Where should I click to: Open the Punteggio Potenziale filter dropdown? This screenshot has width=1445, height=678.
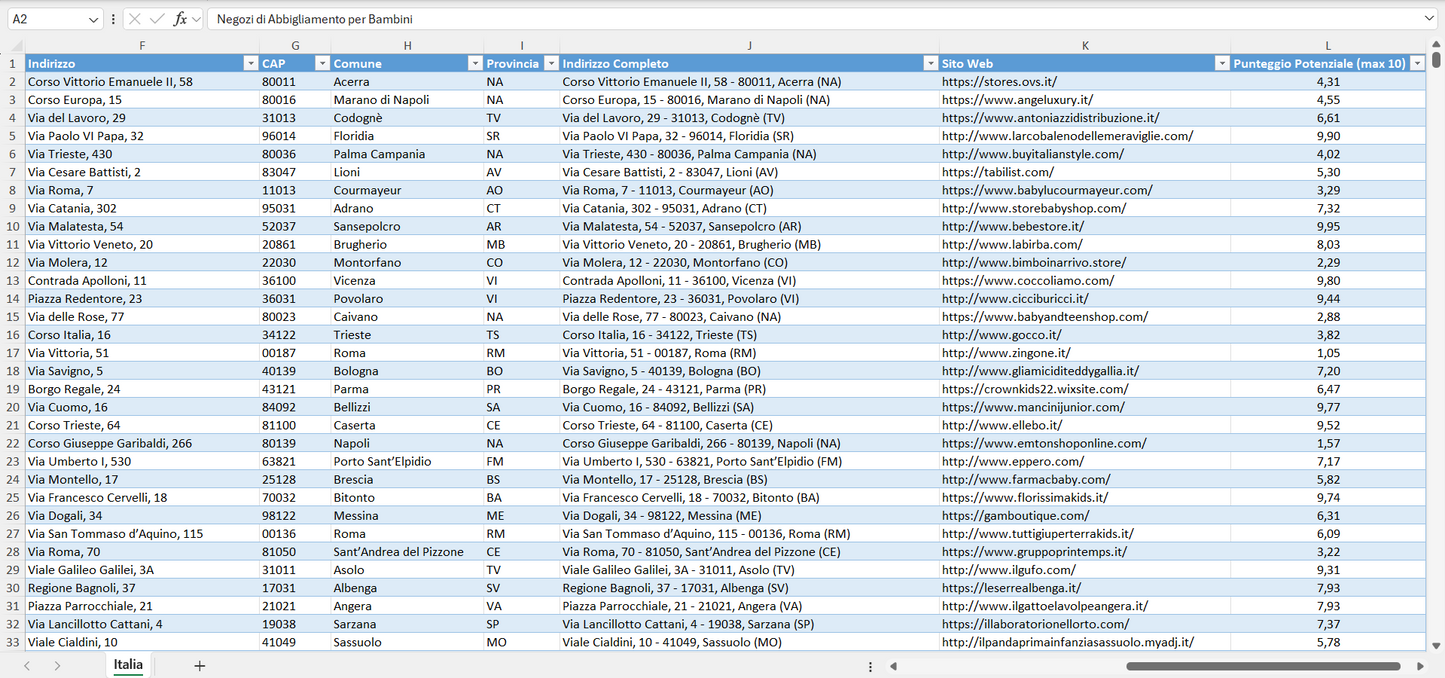(1417, 64)
